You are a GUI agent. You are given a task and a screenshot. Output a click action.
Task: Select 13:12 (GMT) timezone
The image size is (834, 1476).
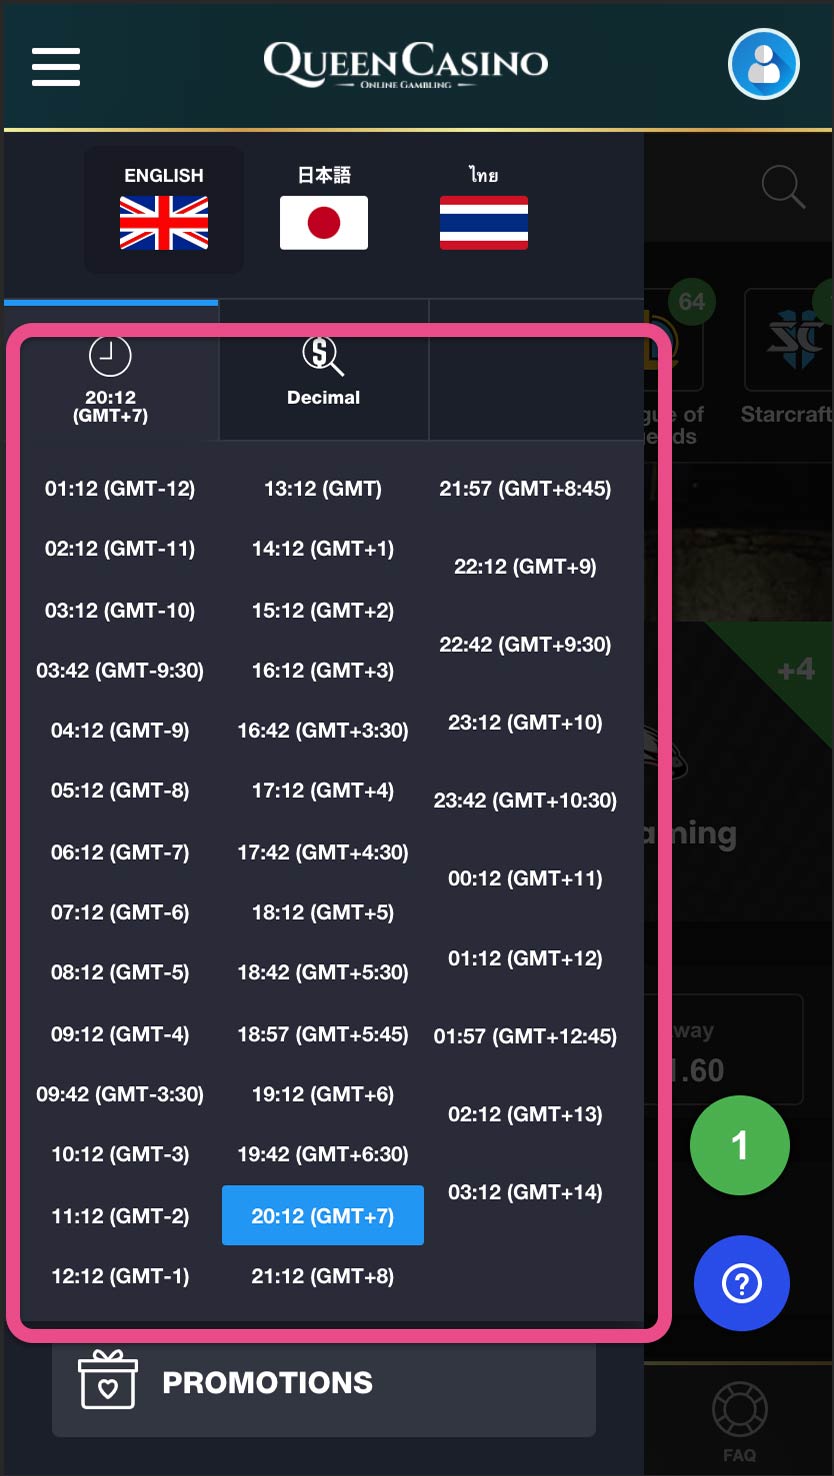coord(323,489)
